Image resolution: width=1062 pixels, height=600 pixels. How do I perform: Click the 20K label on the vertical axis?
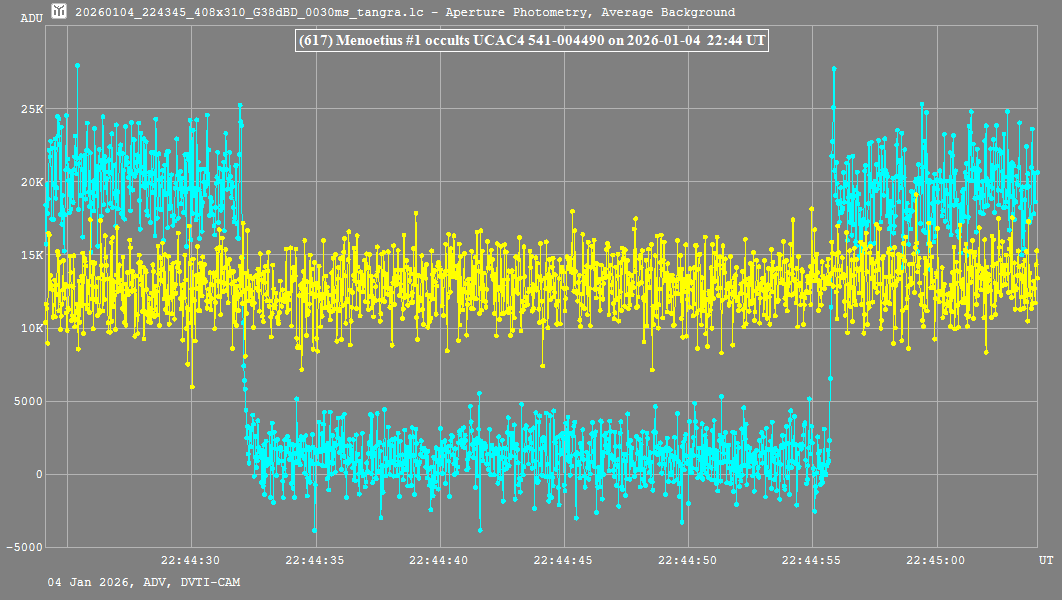point(33,182)
